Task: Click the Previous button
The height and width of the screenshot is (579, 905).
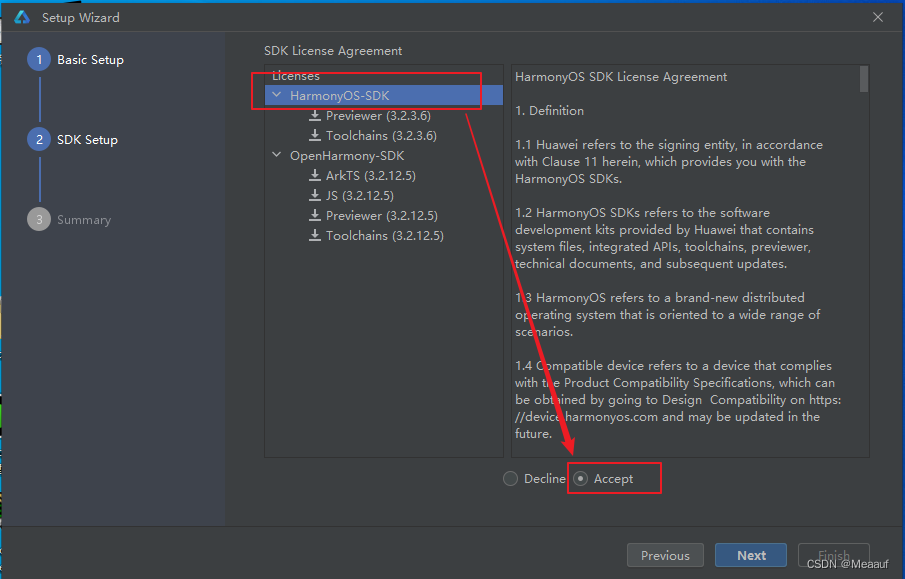Action: (665, 555)
